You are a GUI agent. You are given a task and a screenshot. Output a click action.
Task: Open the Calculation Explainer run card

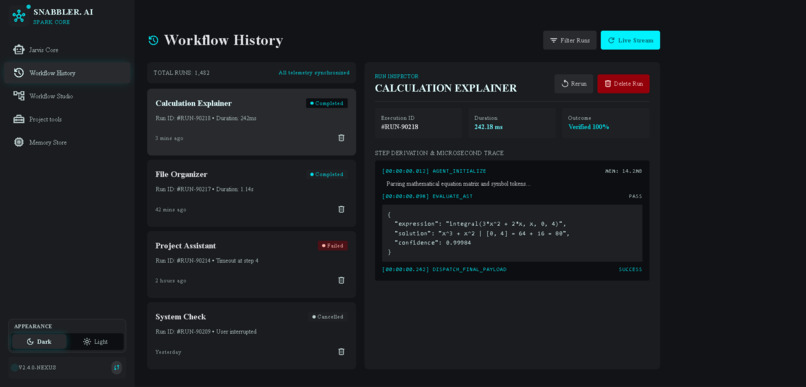click(x=251, y=122)
